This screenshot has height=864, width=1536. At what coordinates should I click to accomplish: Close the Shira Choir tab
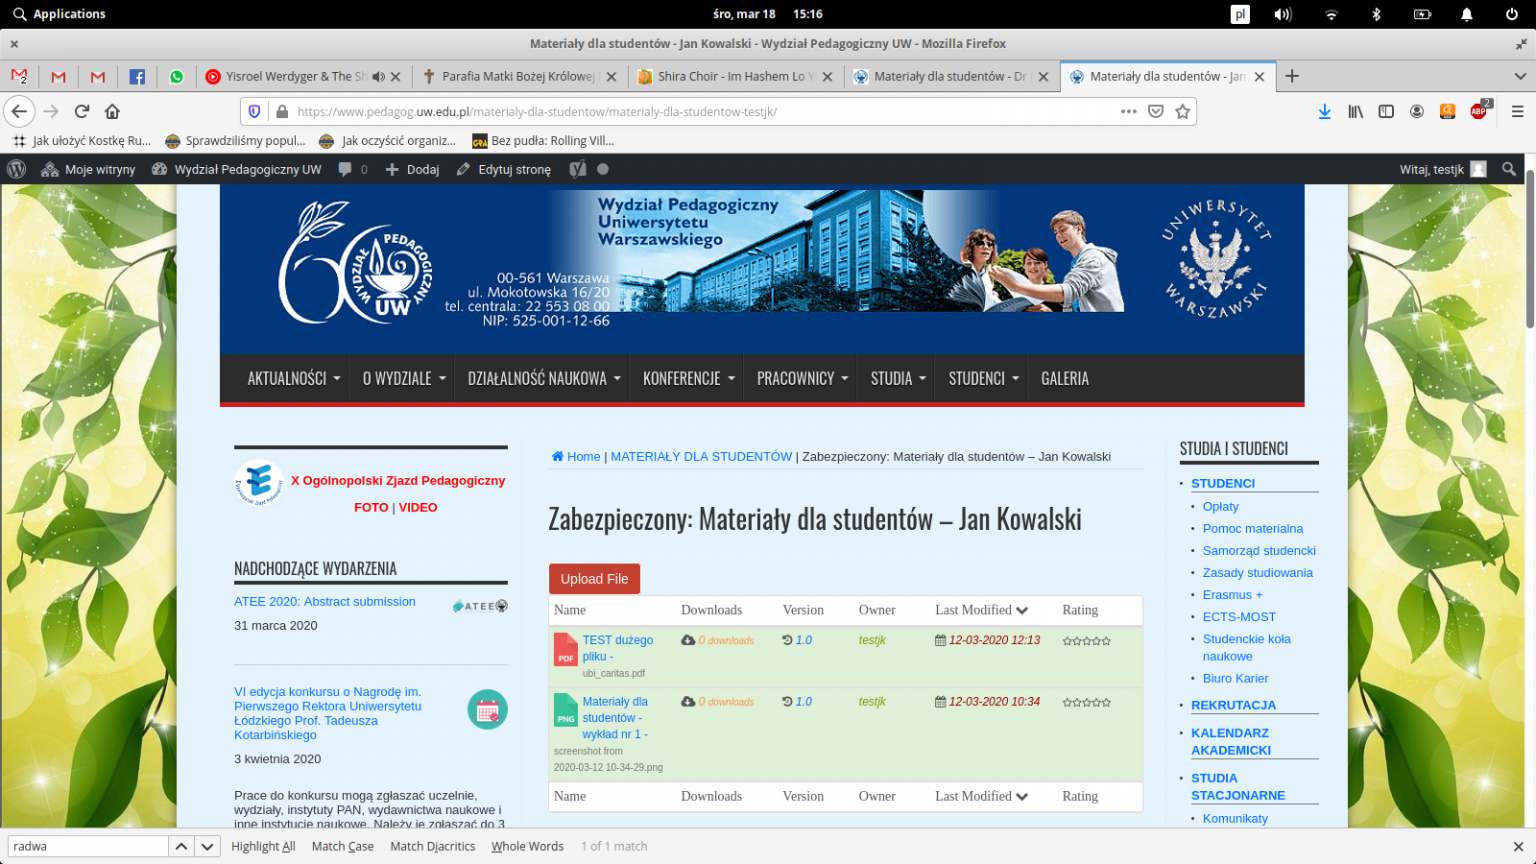827,77
